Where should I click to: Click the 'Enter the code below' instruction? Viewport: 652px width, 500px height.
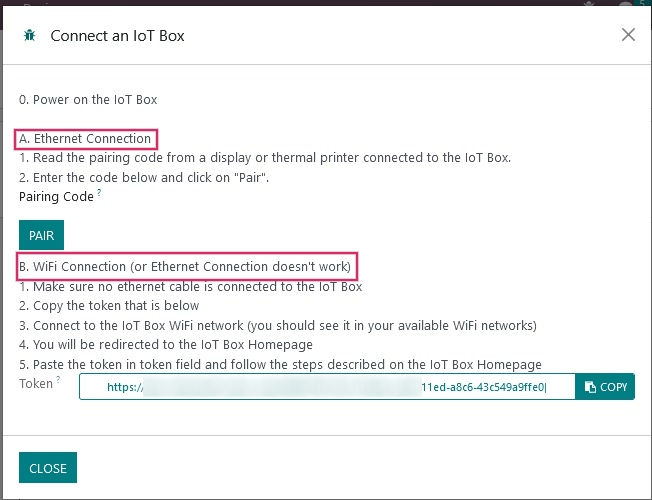click(x=144, y=177)
